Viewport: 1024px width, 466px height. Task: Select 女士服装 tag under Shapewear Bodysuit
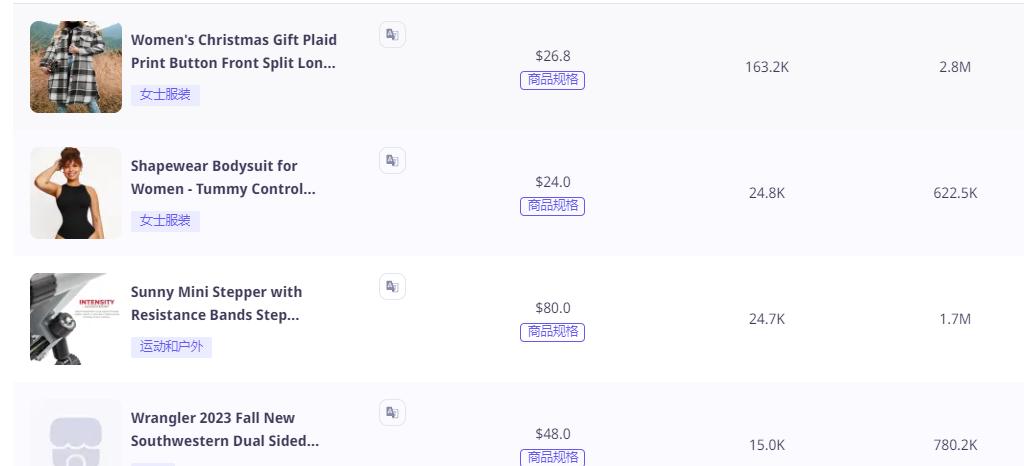click(165, 221)
